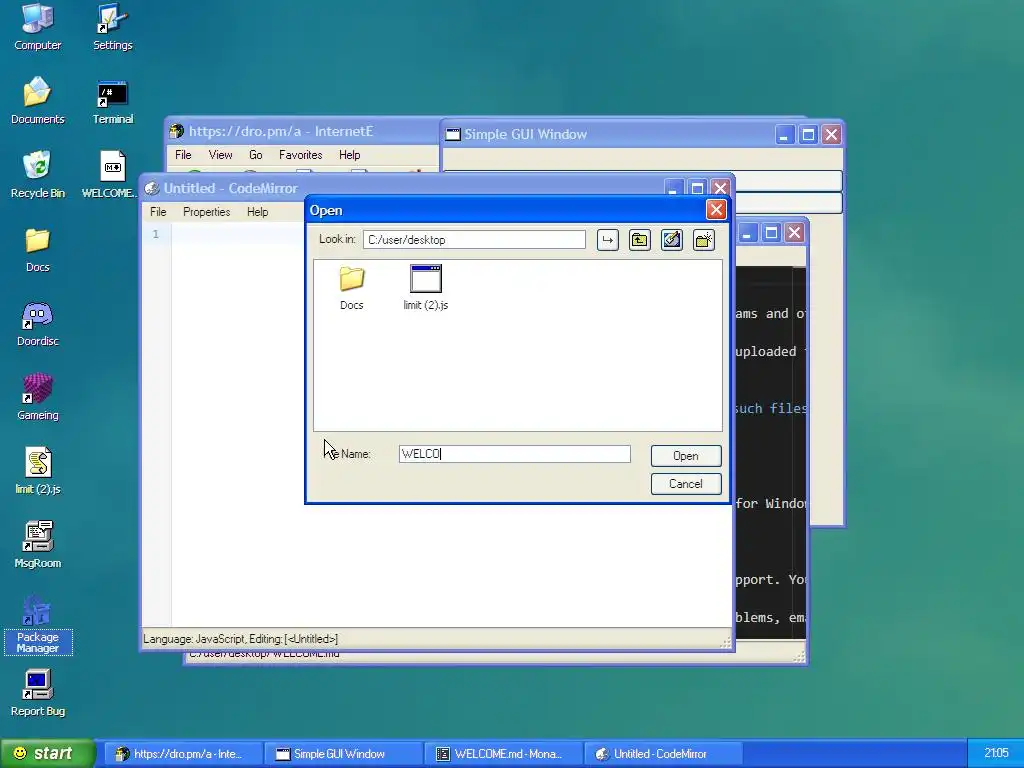1024x768 pixels.
Task: Select limit (2).js in the Open dialog list
Action: click(x=426, y=287)
